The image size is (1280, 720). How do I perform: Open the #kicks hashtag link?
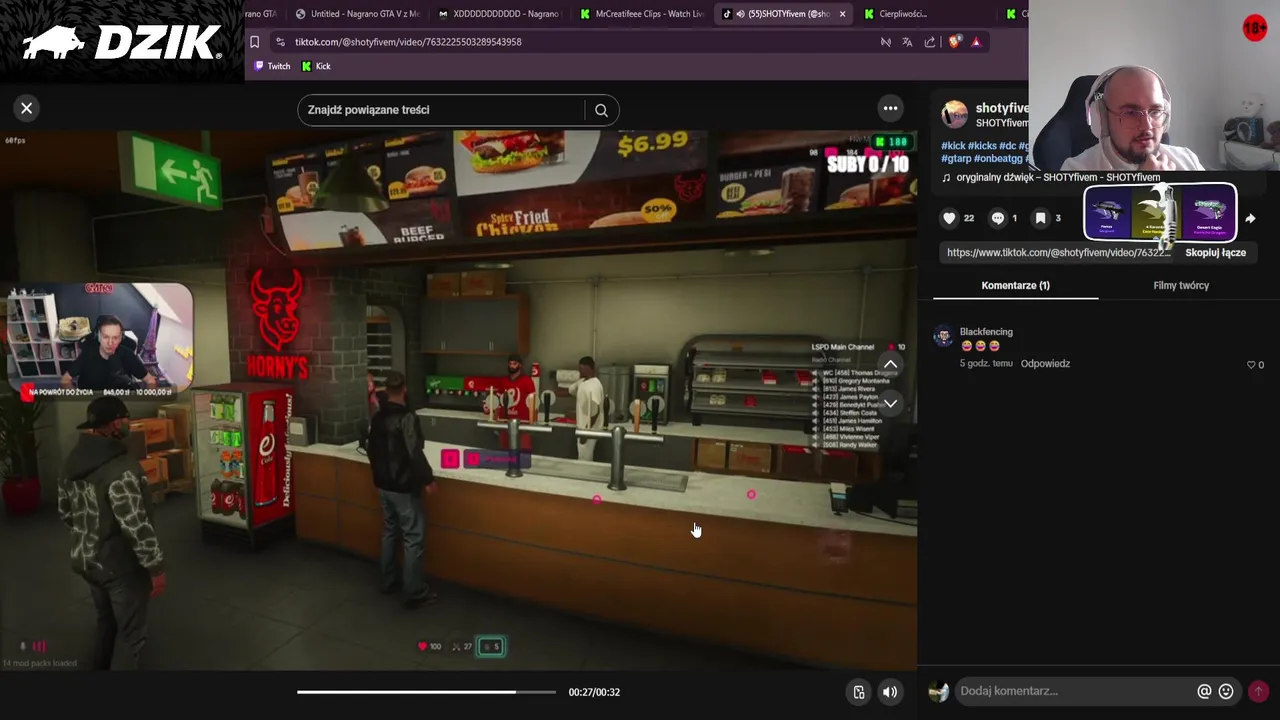tap(982, 146)
